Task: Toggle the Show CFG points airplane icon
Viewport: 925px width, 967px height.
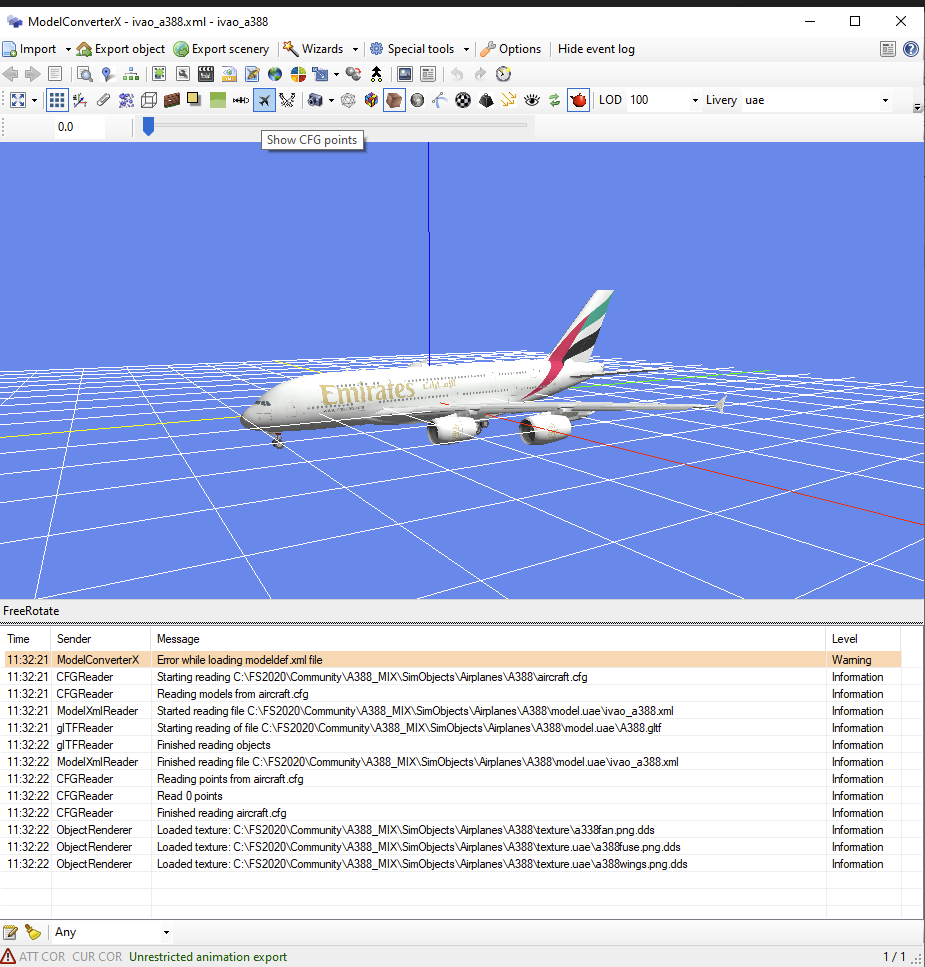Action: point(264,100)
